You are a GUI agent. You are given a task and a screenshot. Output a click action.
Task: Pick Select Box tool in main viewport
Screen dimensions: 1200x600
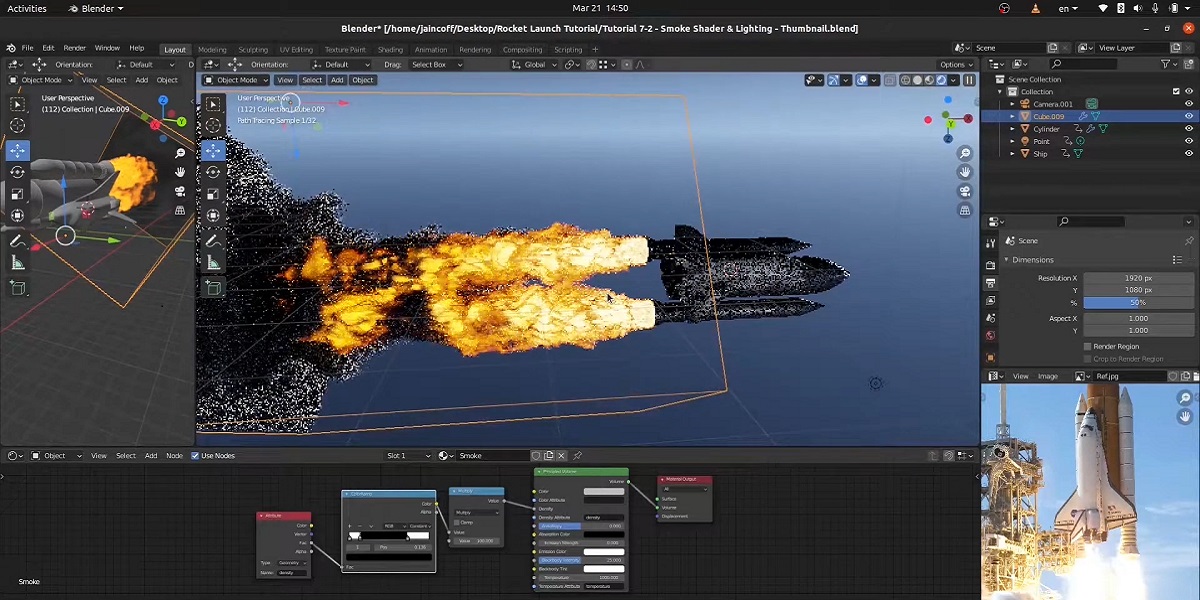213,104
